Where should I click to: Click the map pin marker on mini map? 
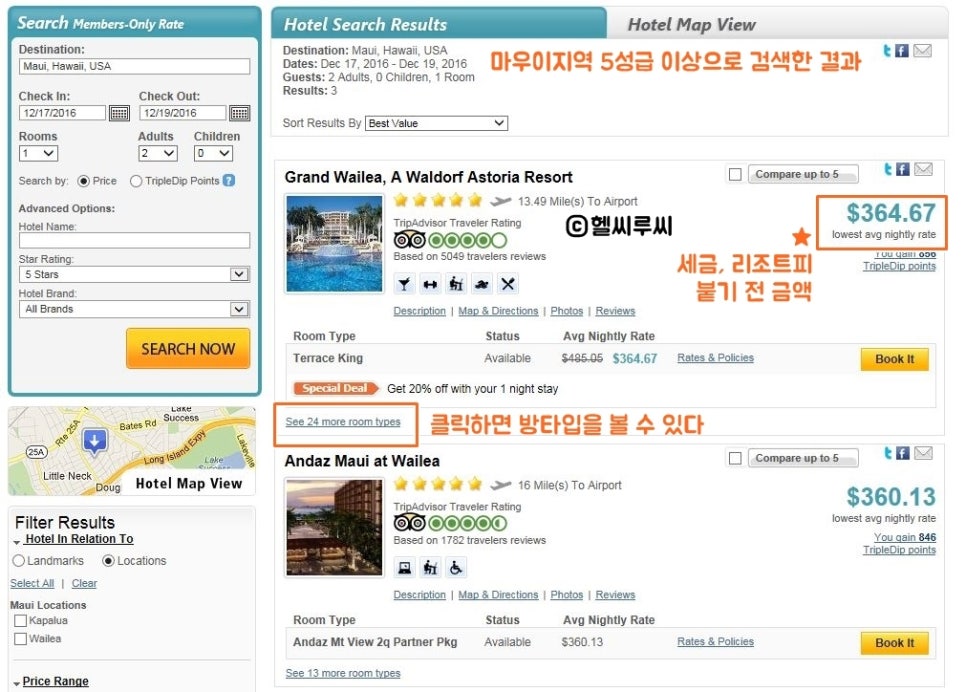(94, 441)
